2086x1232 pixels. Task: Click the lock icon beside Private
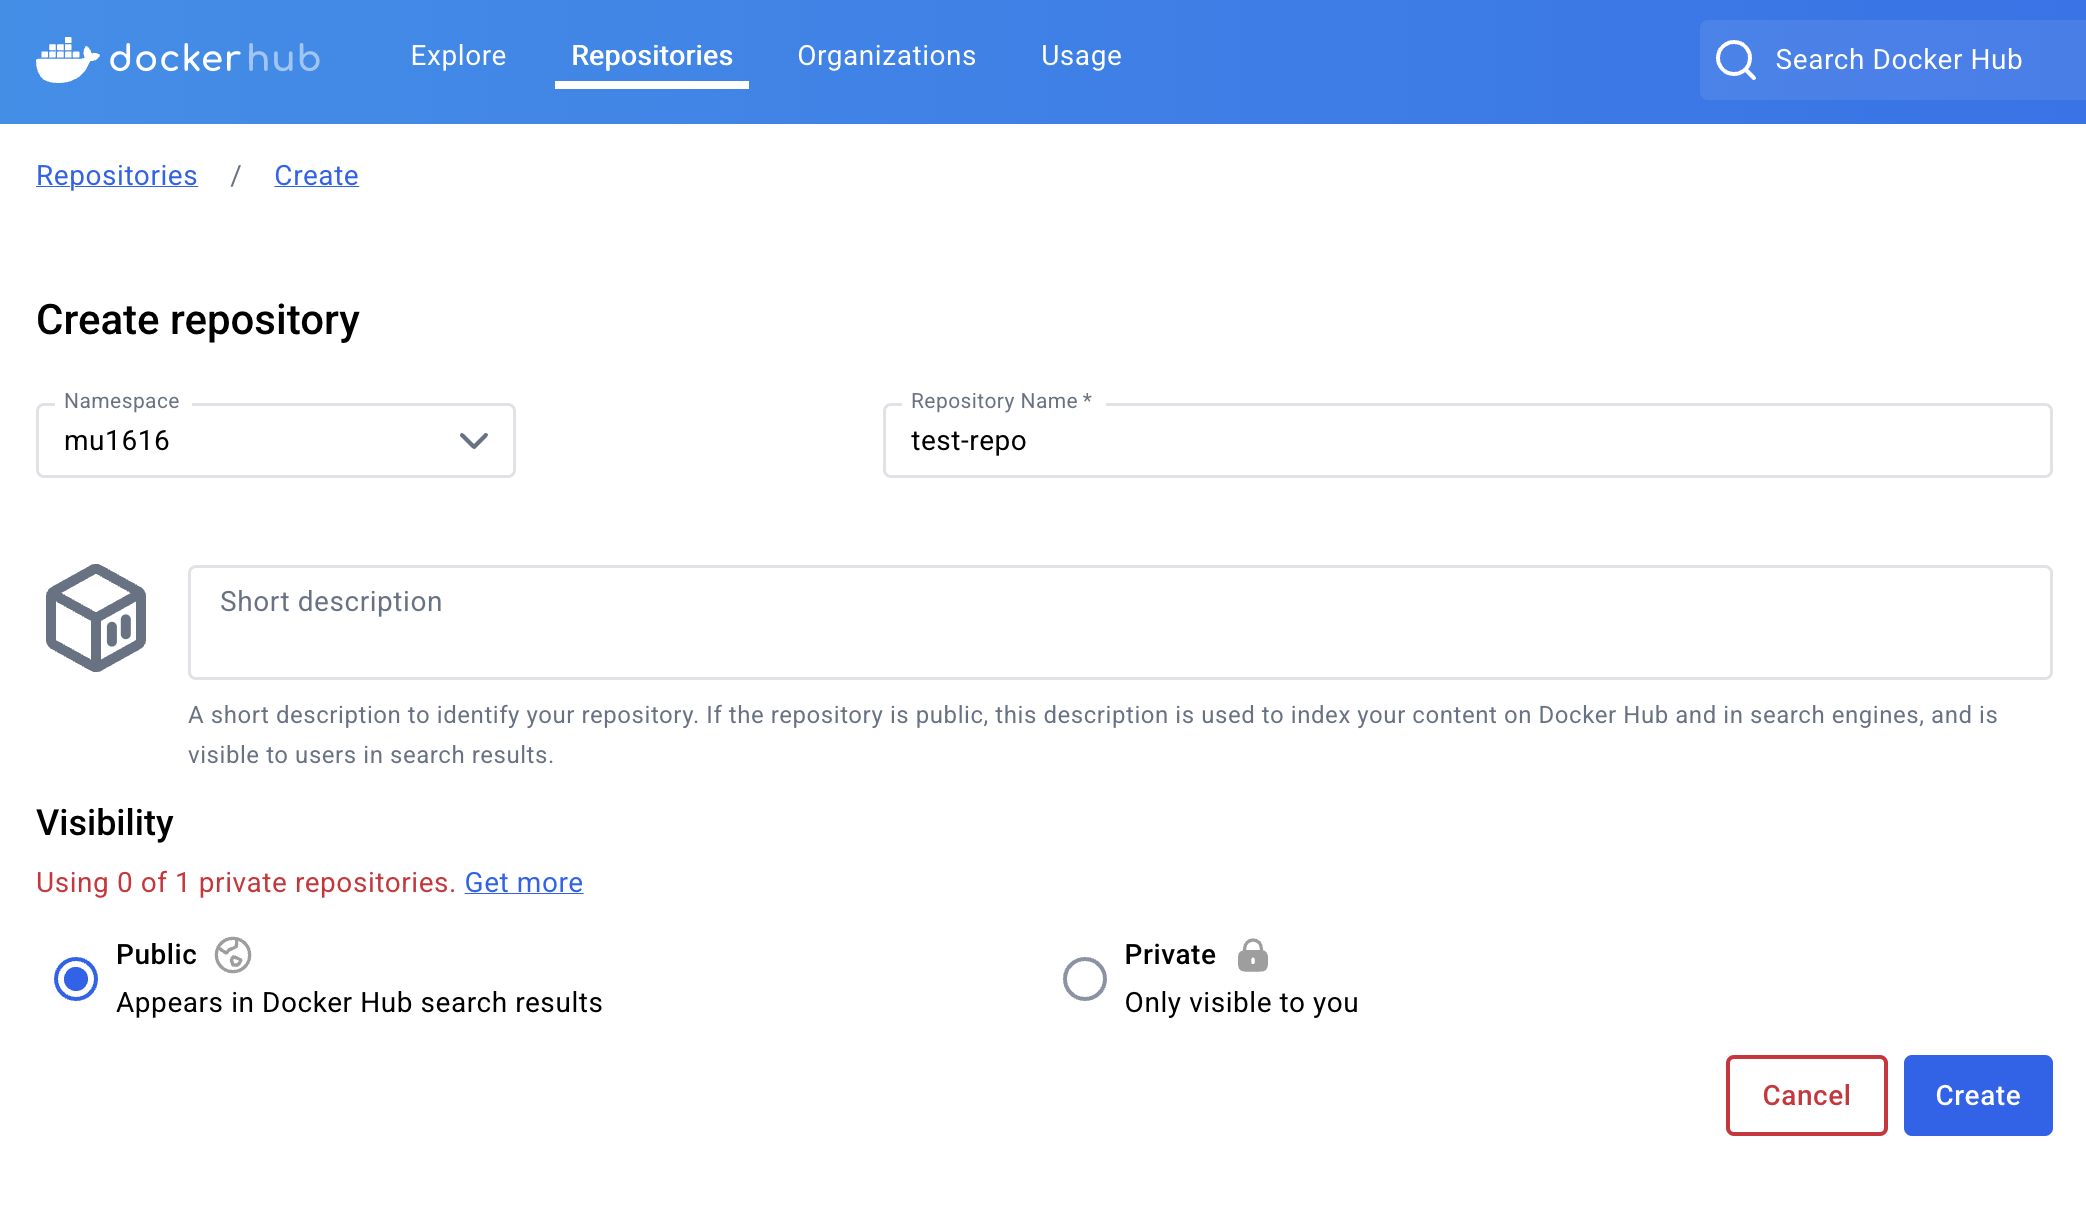click(1252, 955)
